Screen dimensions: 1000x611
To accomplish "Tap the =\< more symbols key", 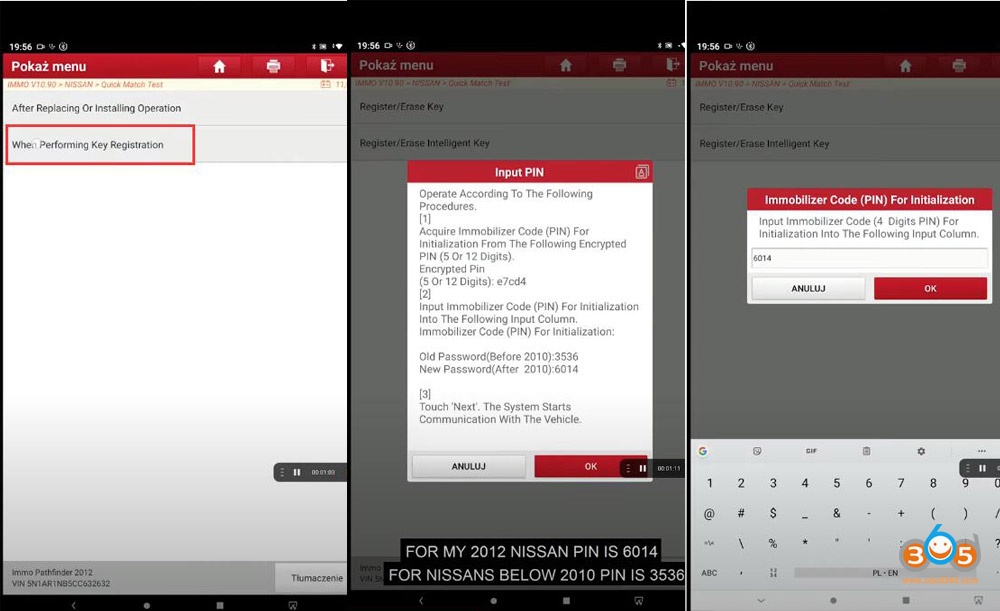I will click(x=709, y=543).
